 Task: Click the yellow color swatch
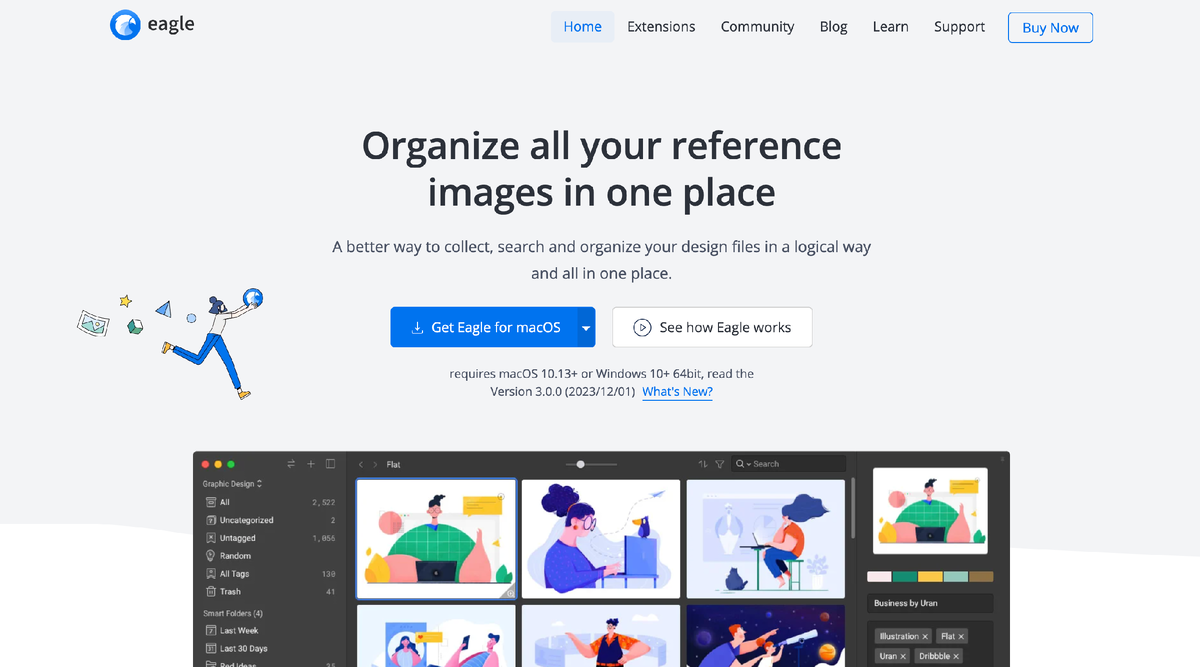coord(930,577)
